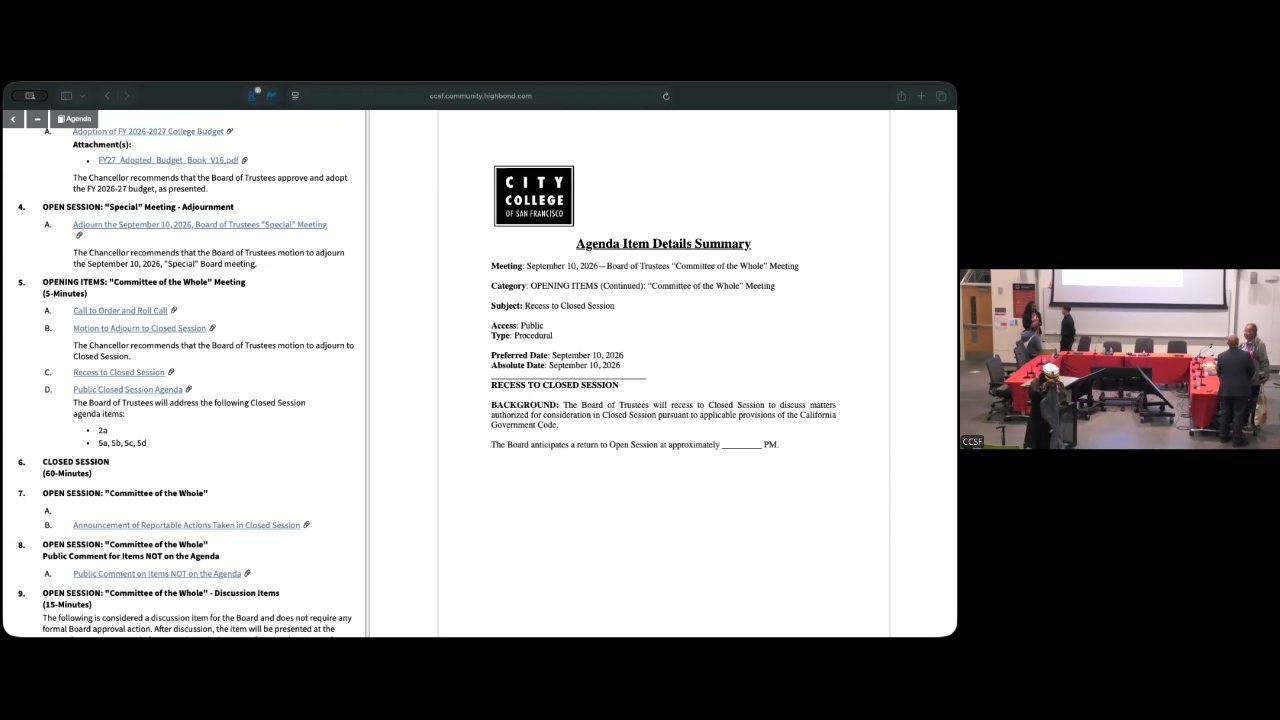Select the Agenda tab
This screenshot has height=720, width=1280.
[x=74, y=119]
